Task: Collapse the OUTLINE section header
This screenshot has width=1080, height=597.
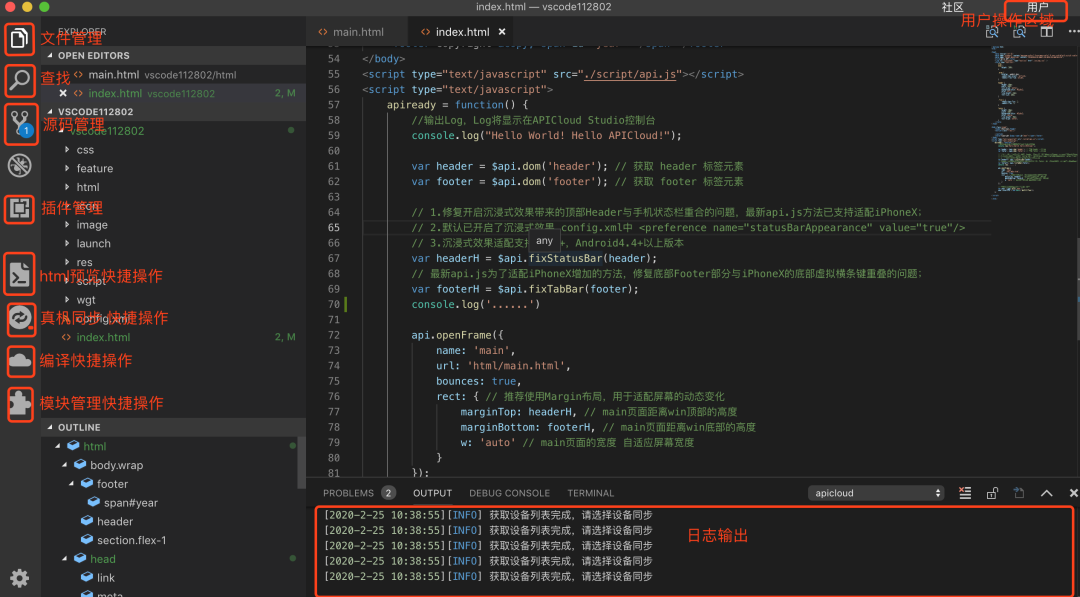Action: [174, 427]
